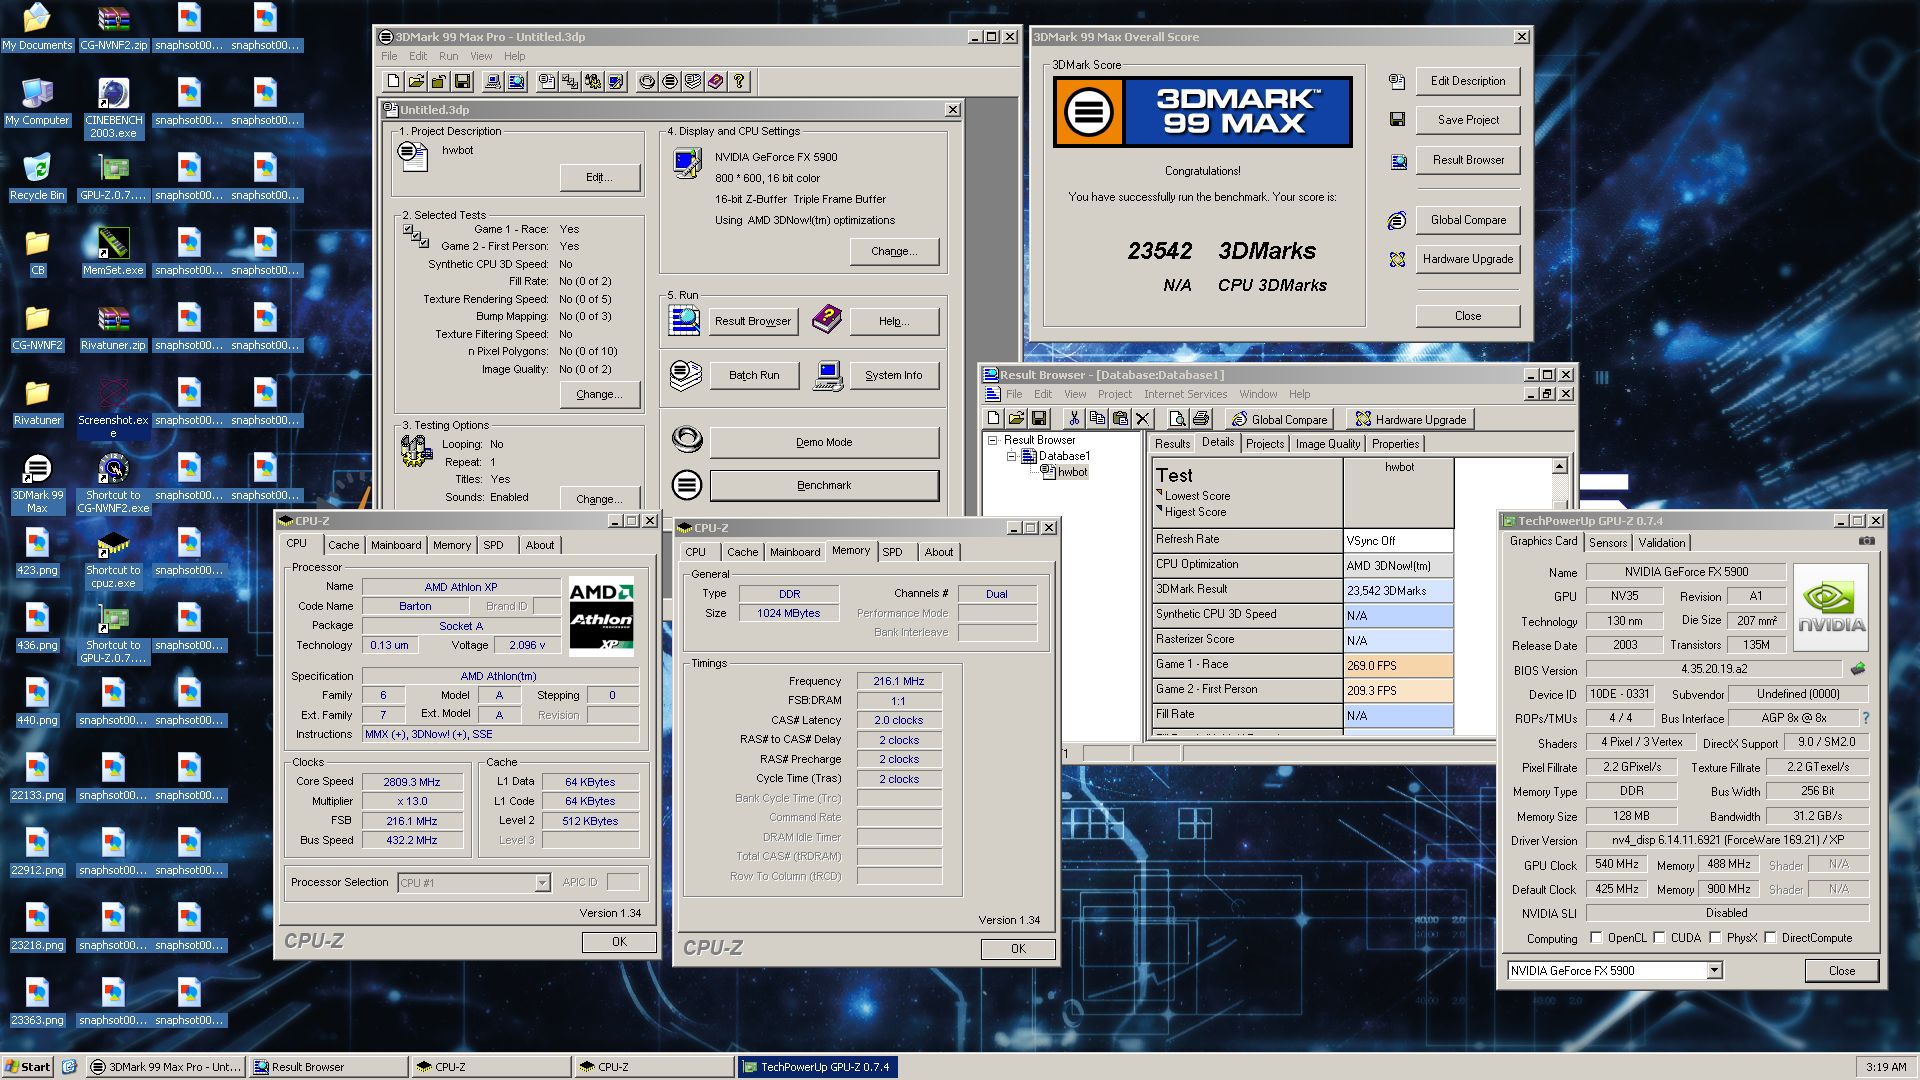Click the Benchmark striped circle icon in 3DMark toolbar

[x=670, y=81]
